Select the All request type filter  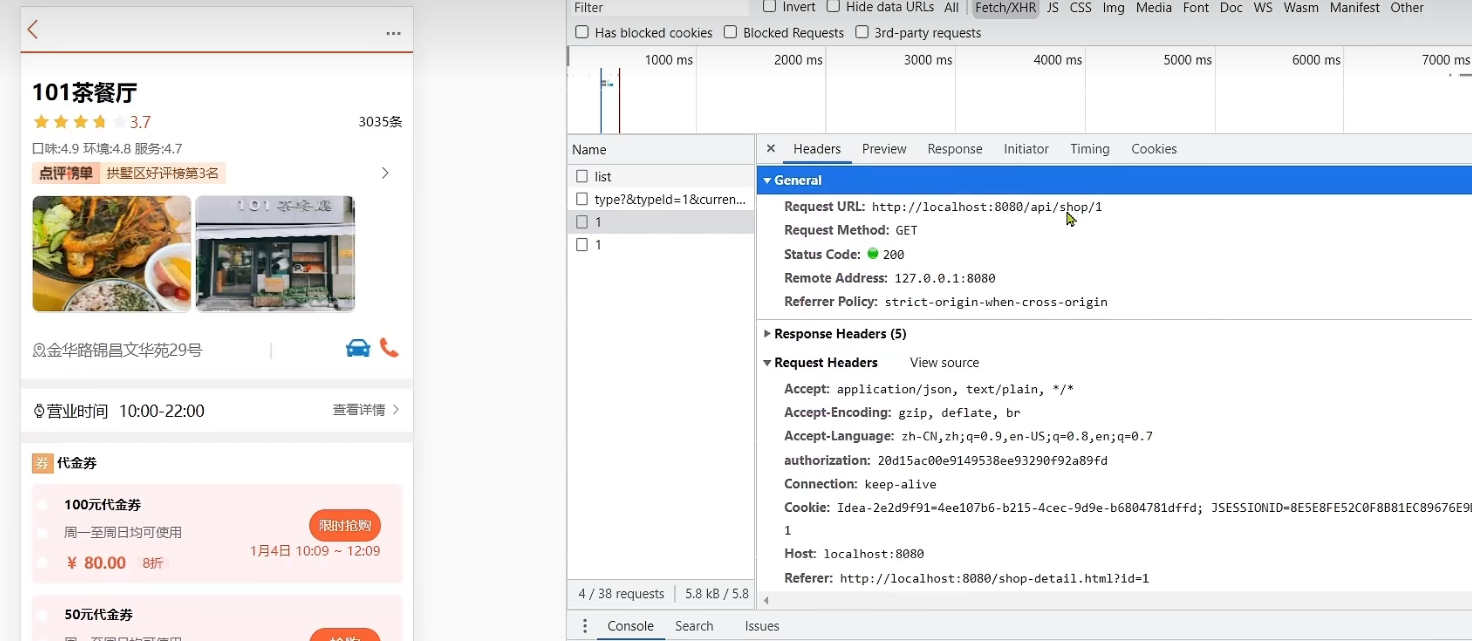(951, 8)
